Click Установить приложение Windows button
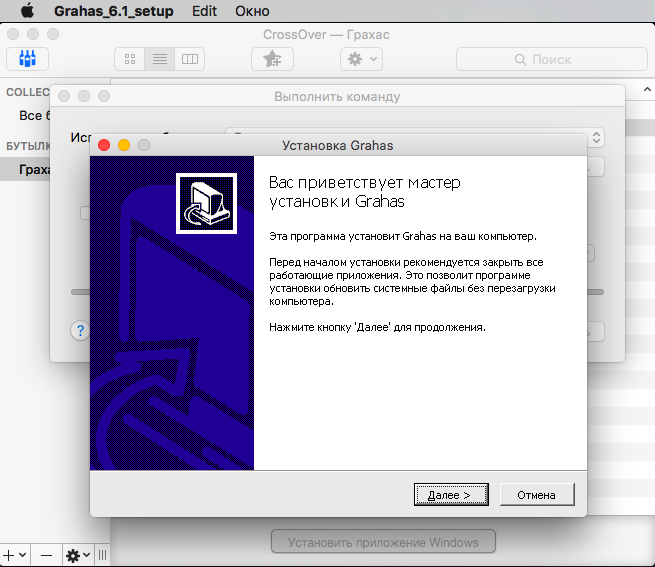The width and height of the screenshot is (655, 567). [x=383, y=542]
